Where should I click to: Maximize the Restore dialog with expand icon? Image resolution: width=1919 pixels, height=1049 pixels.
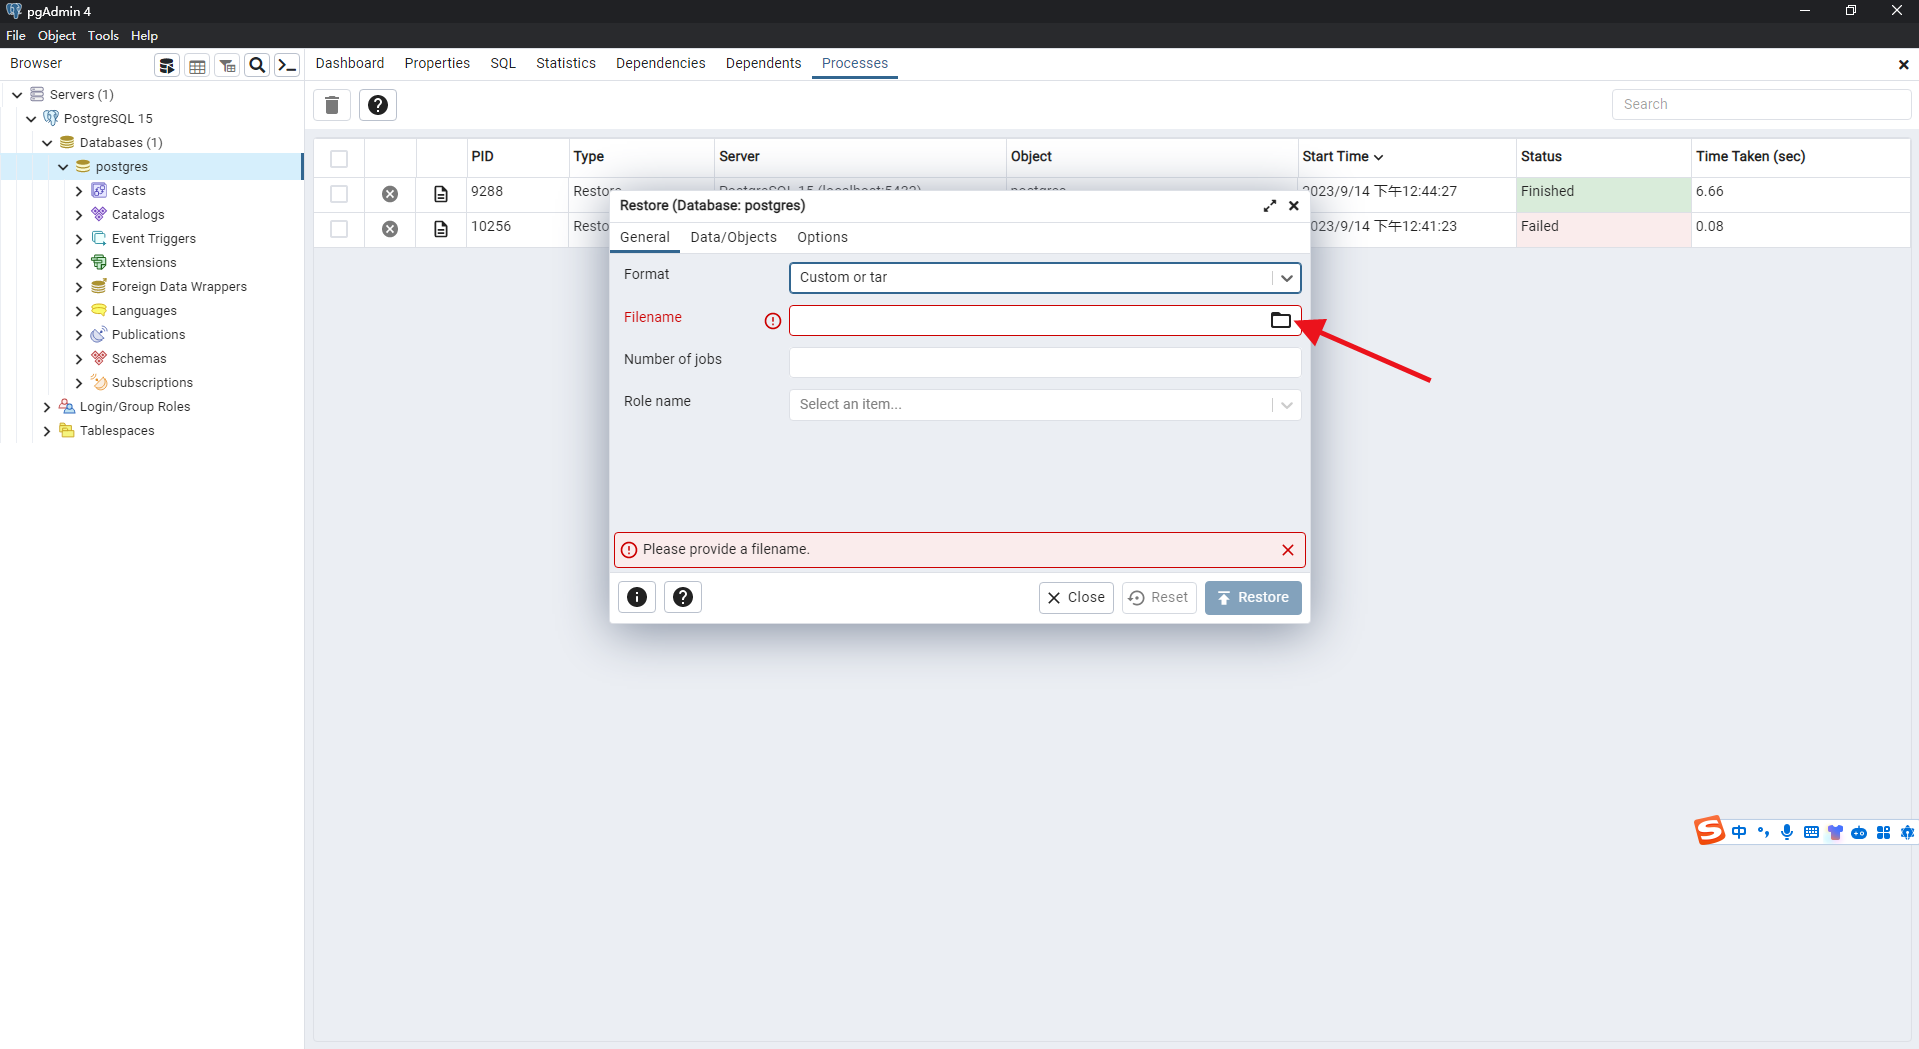click(1269, 206)
